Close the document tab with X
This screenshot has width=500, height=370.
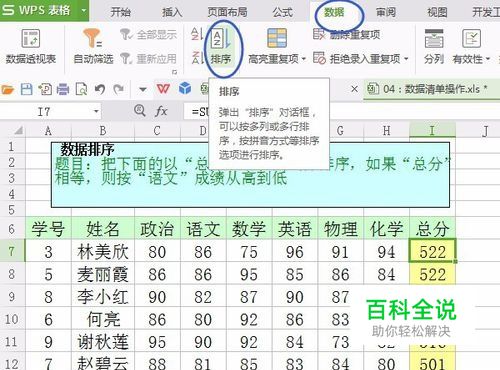[354, 89]
